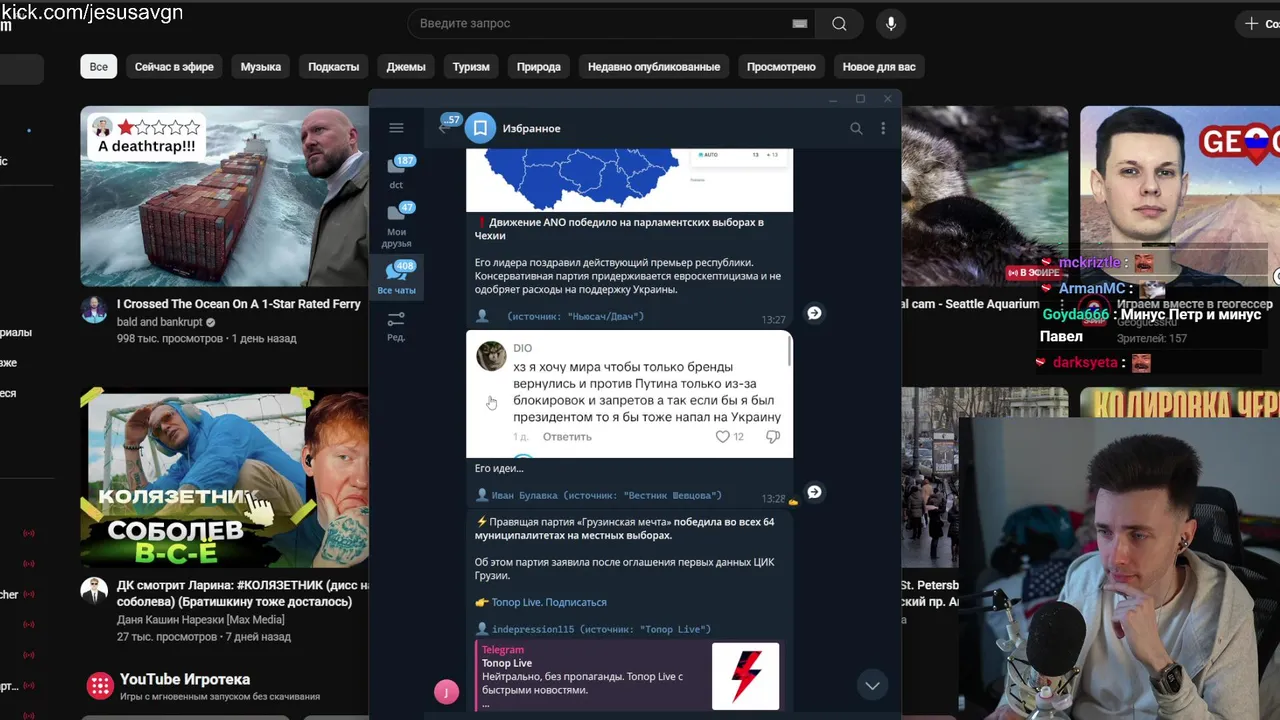Open the Seattle Aquarium otter thumbnail

pyautogui.click(x=984, y=197)
